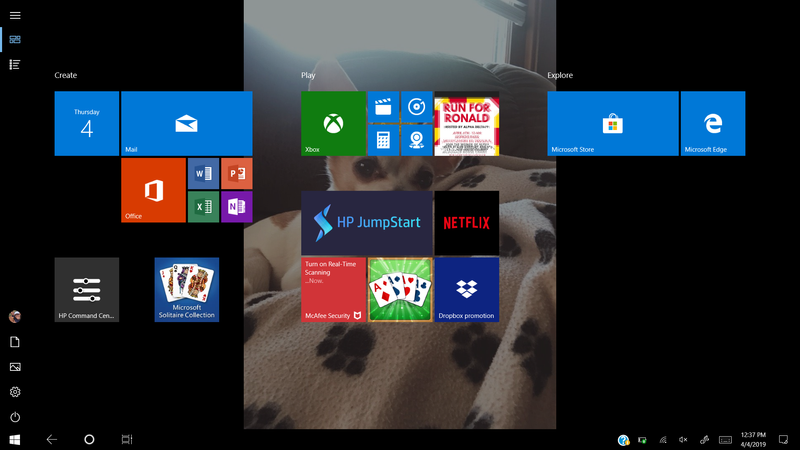Click the muted volume tray icon
The image size is (800, 450).
[x=683, y=440]
